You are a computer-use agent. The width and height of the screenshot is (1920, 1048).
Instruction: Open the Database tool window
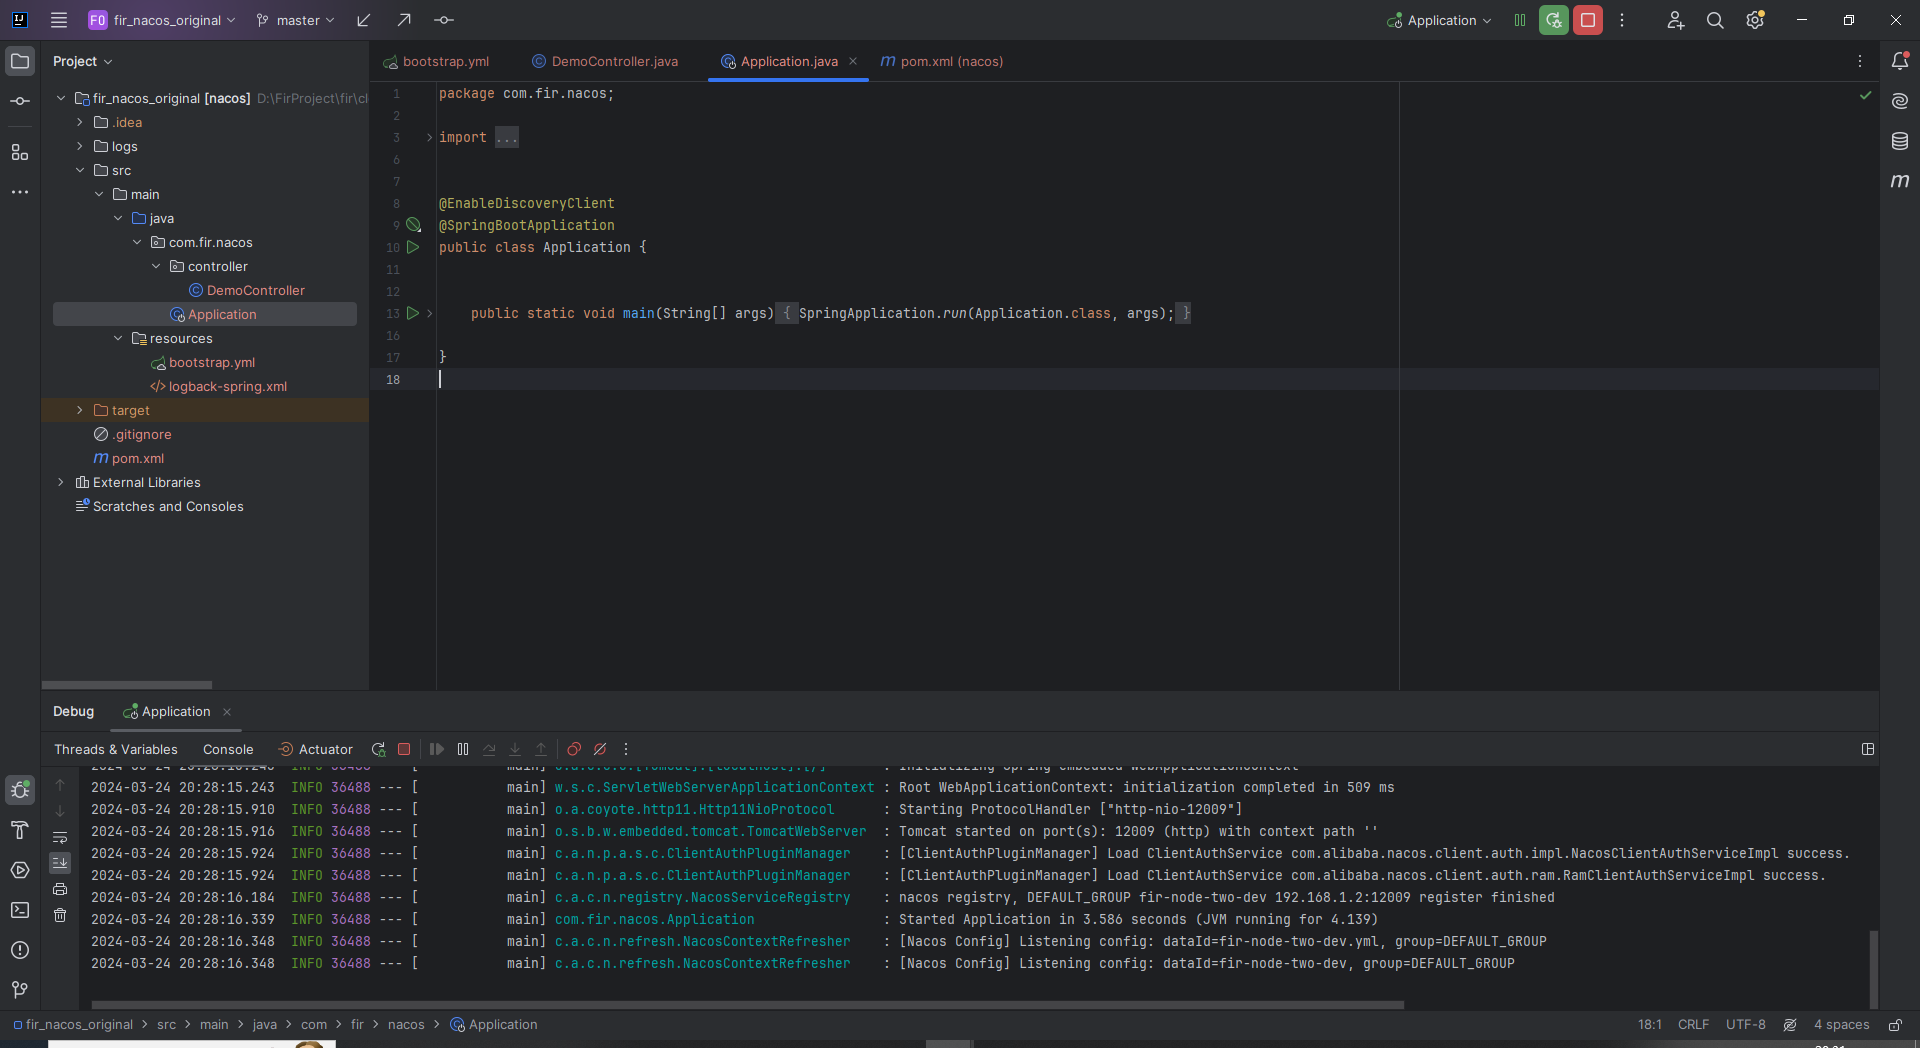[x=1900, y=141]
